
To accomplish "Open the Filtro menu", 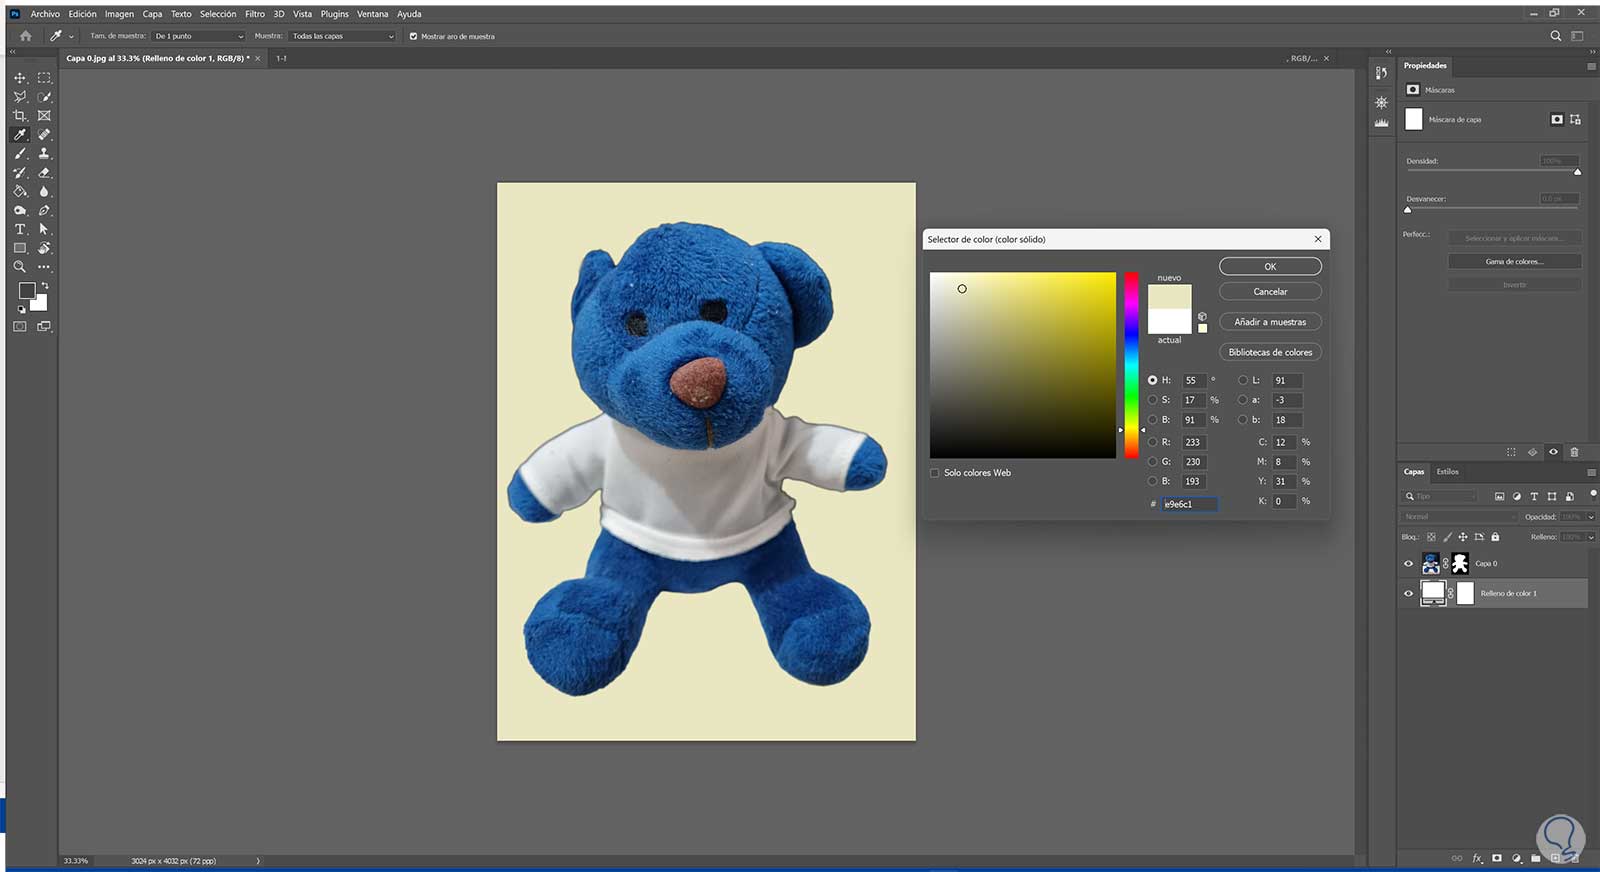I will [x=255, y=14].
